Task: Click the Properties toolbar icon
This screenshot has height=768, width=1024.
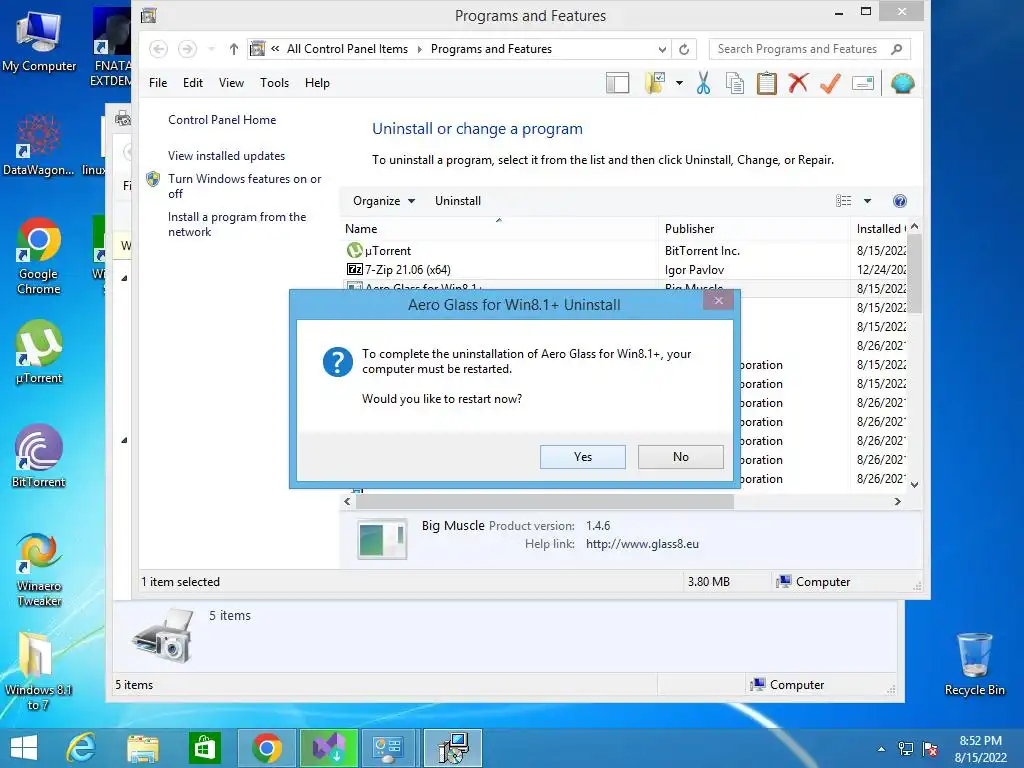Action: [863, 84]
